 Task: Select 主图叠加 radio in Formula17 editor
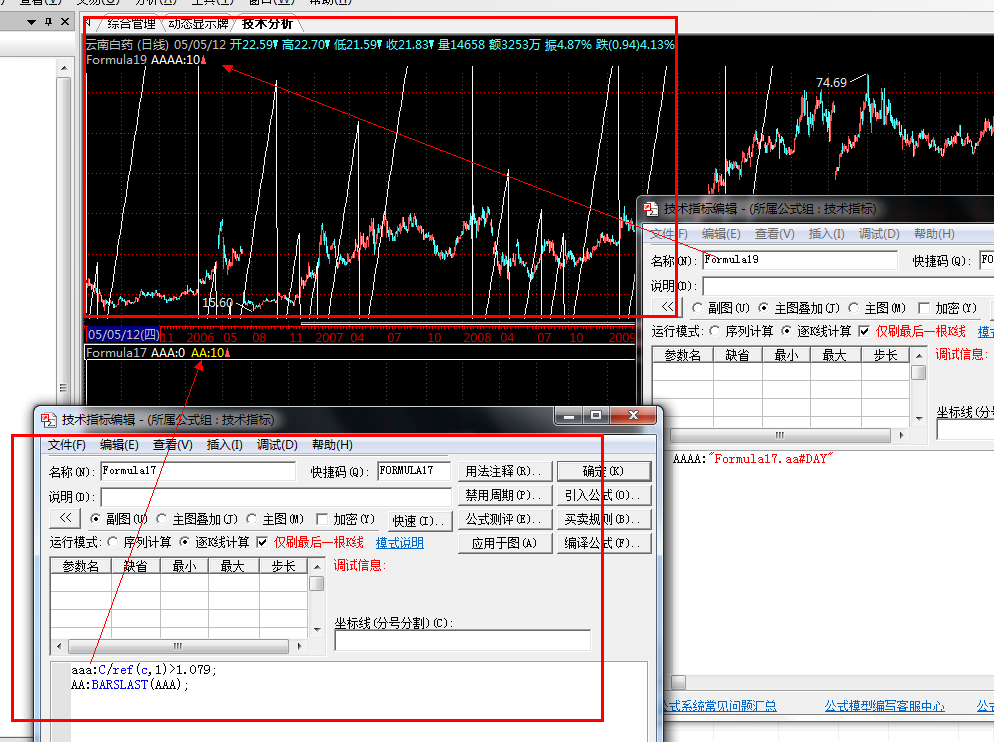pyautogui.click(x=162, y=519)
